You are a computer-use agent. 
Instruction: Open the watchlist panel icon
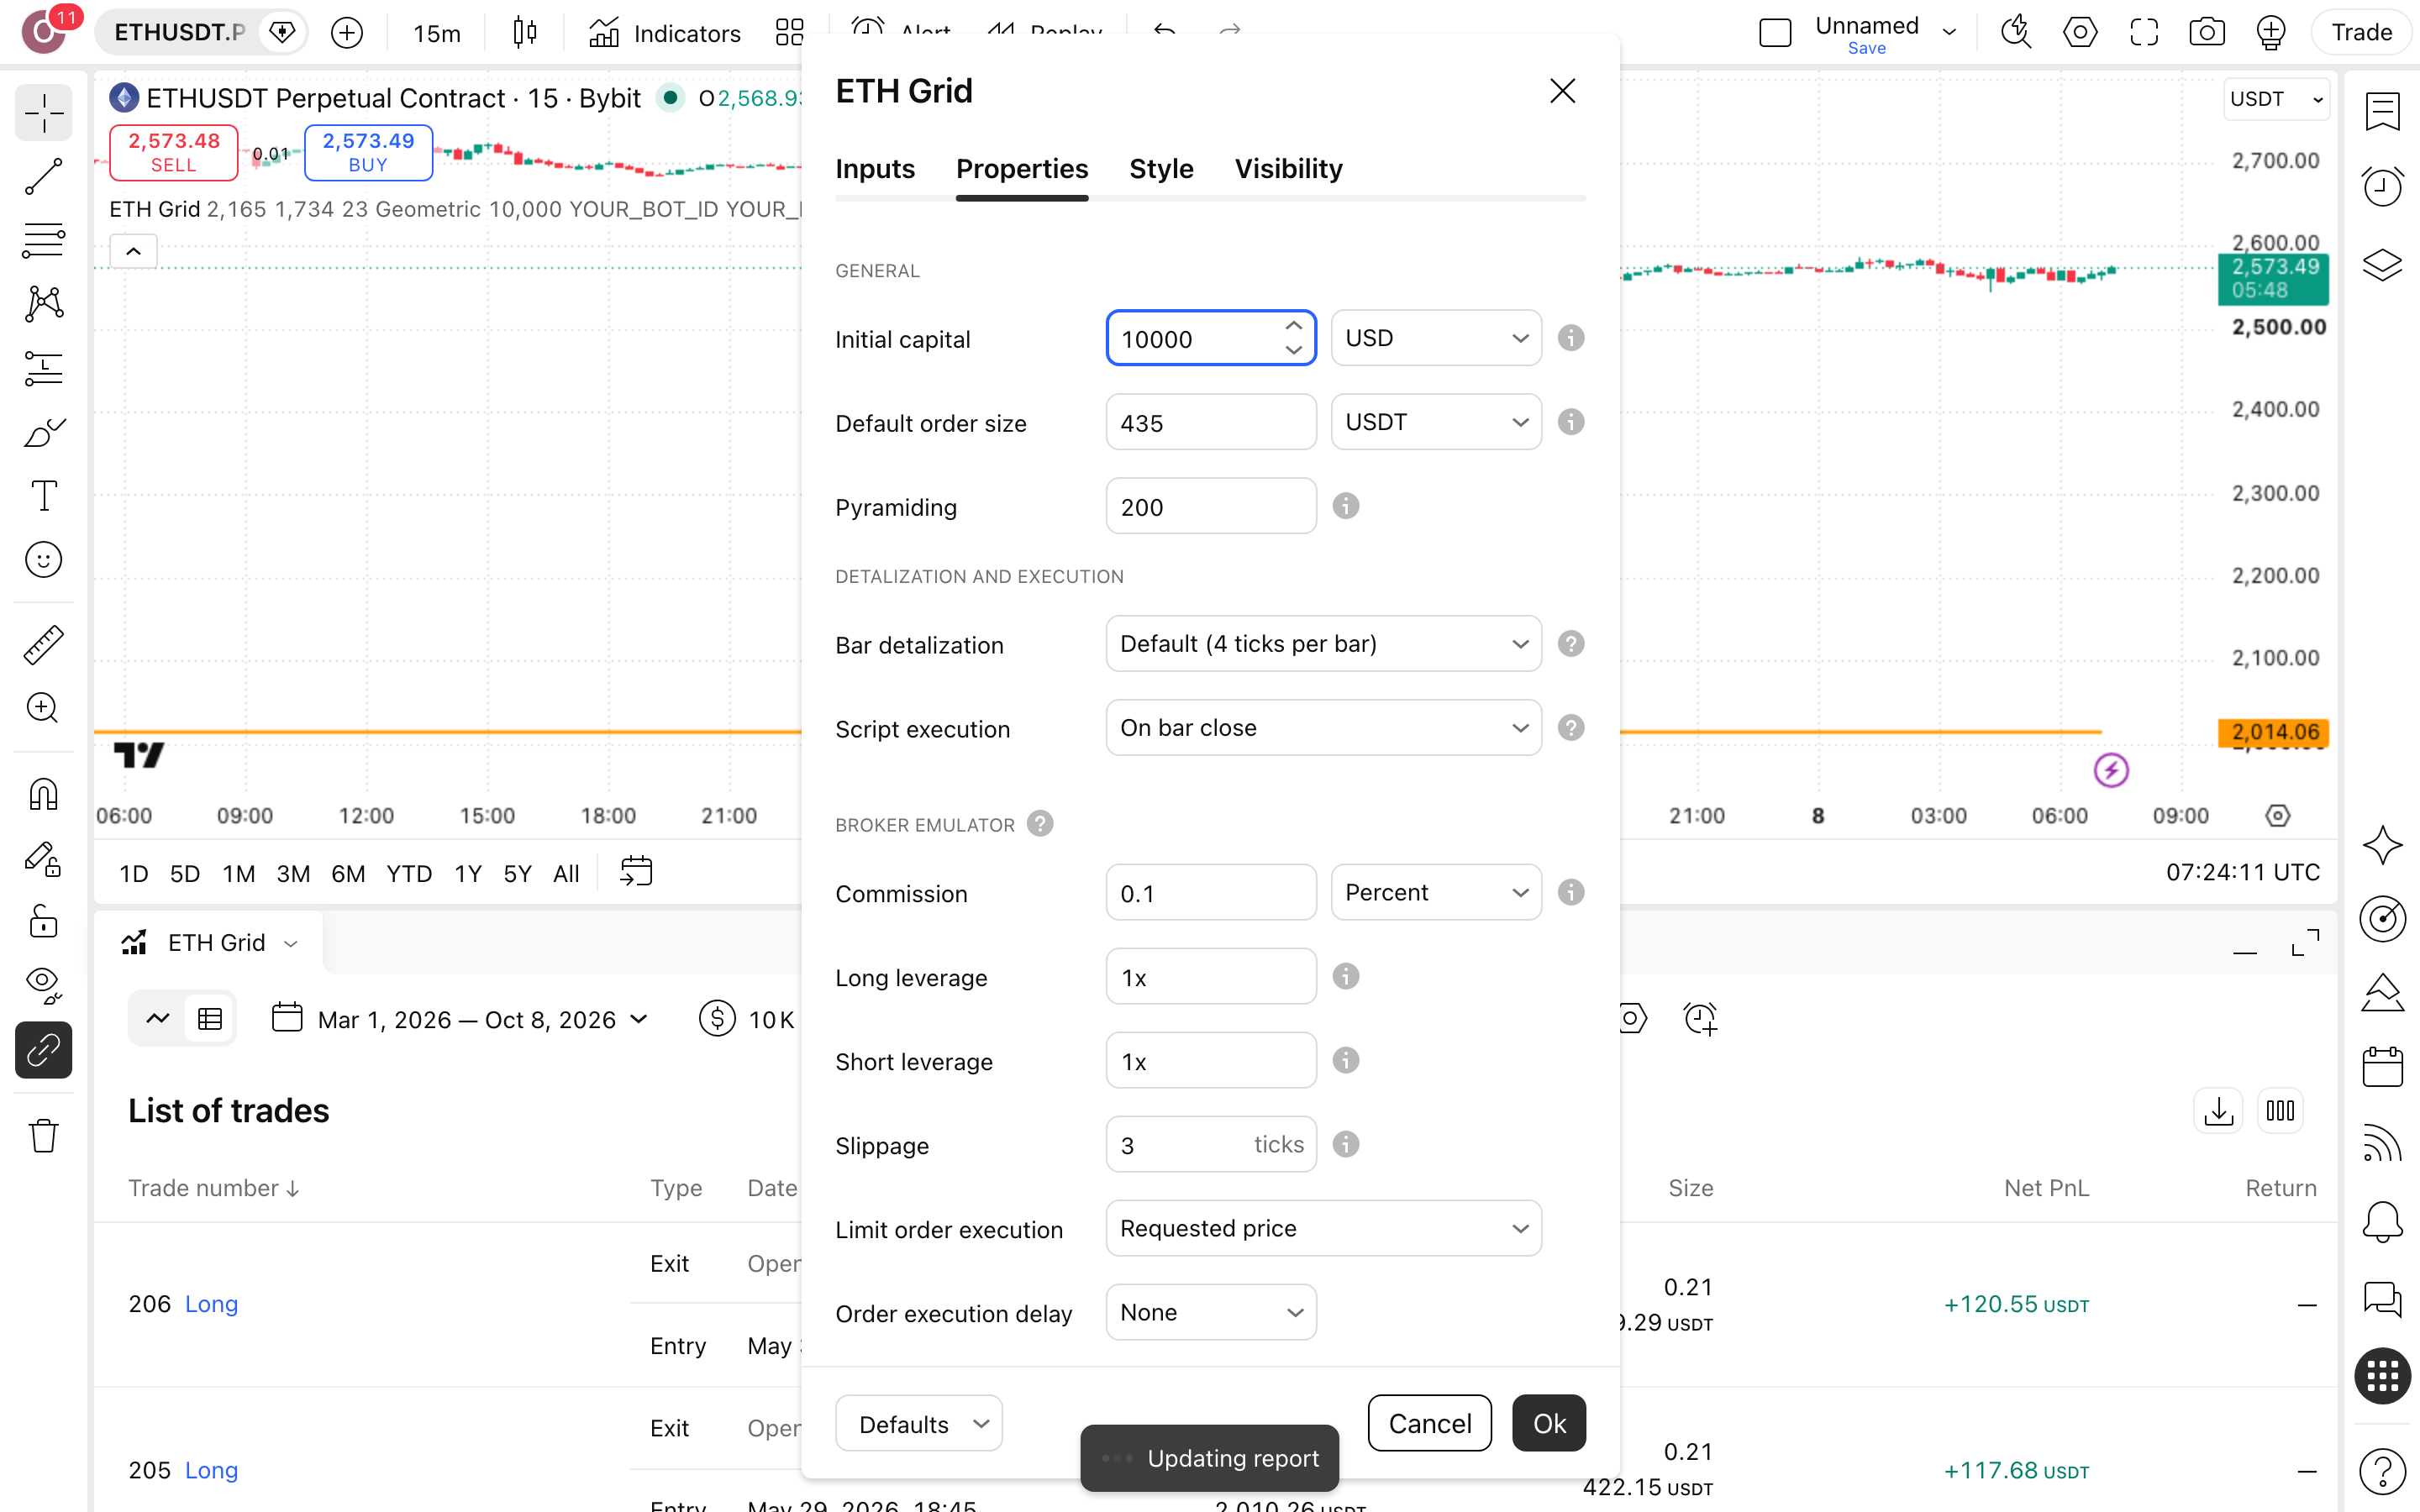[2383, 112]
